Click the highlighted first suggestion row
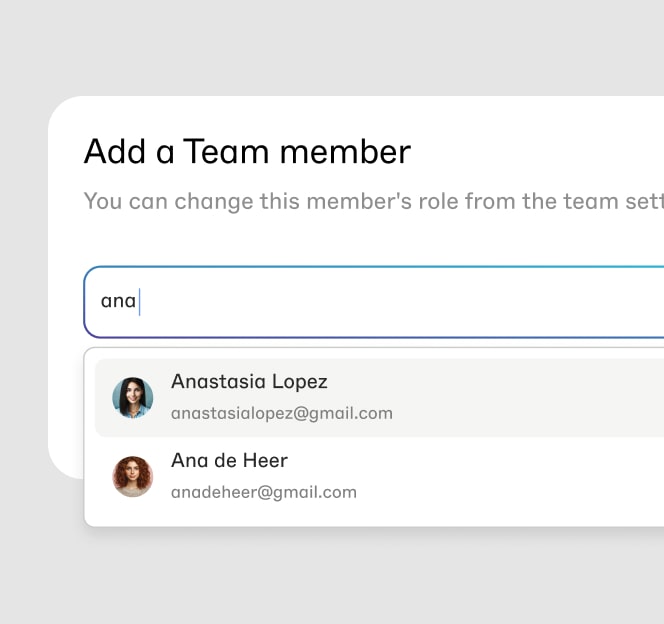 379,398
